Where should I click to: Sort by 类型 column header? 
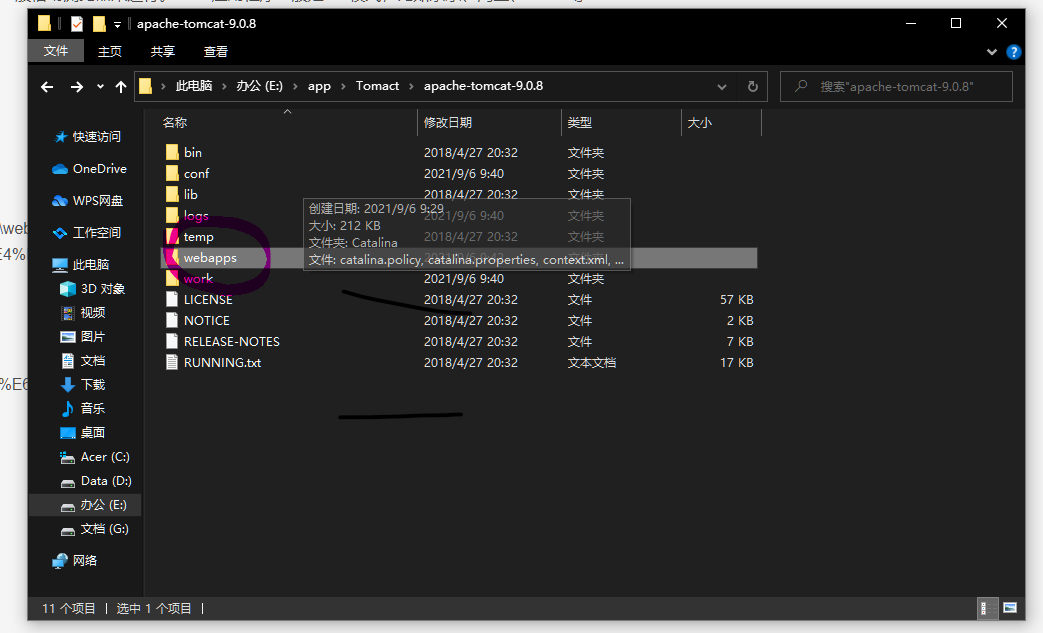[579, 122]
